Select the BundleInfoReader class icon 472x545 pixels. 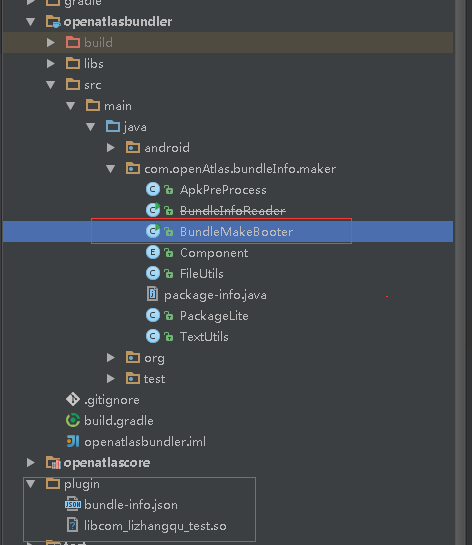tap(153, 210)
